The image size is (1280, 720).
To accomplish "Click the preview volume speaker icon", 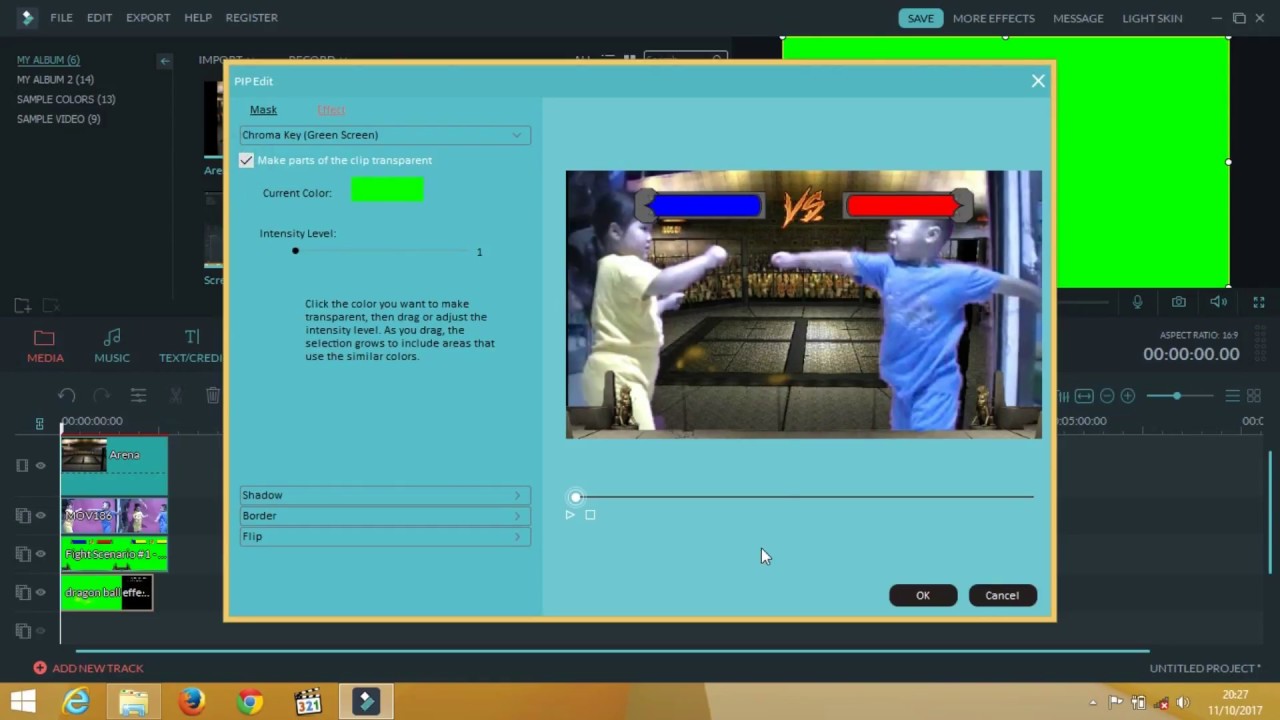I will 1219,302.
